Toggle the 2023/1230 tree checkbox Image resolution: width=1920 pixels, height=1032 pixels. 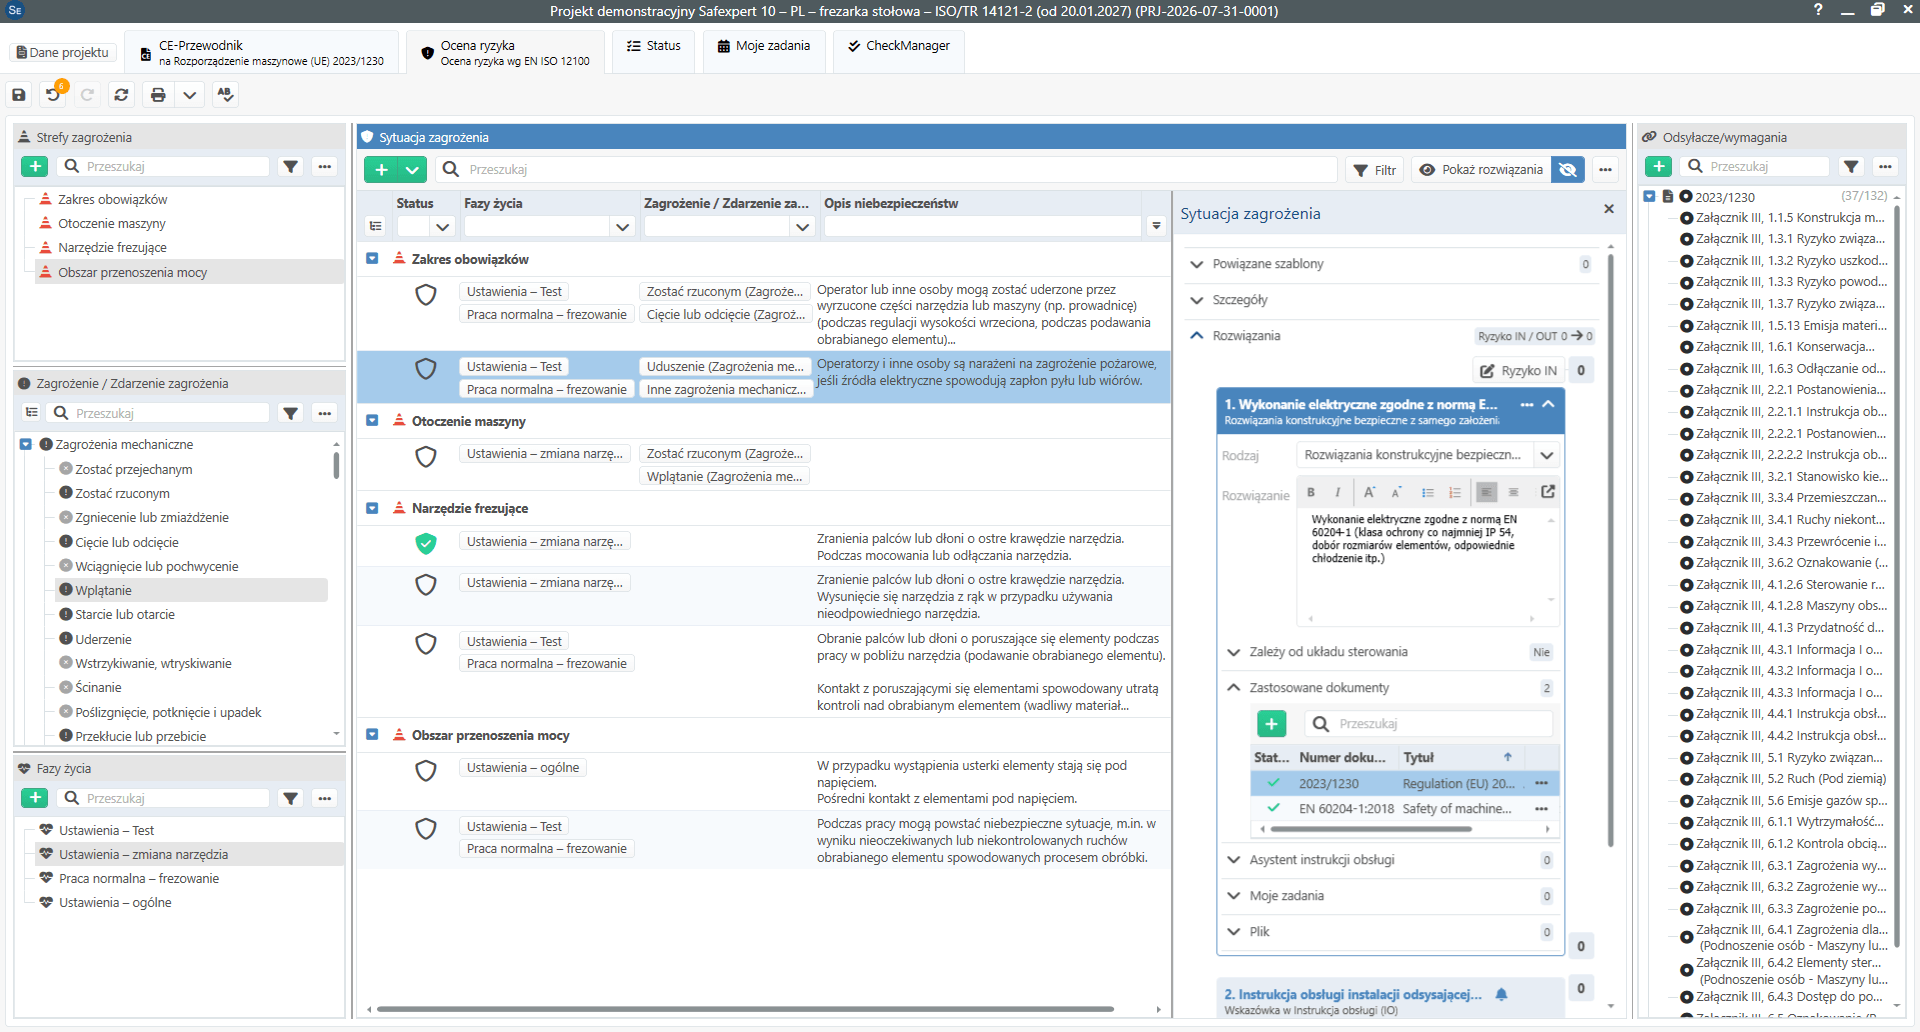pos(1649,197)
